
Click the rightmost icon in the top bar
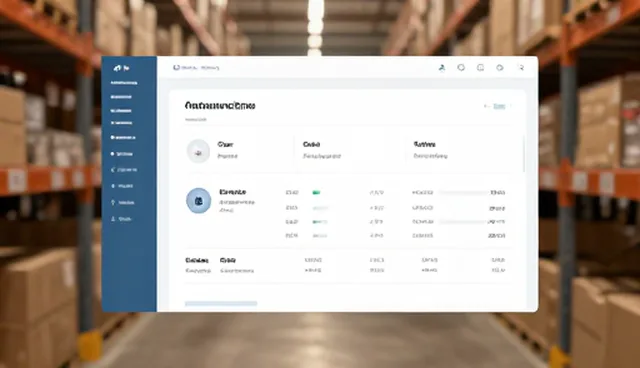[x=520, y=68]
